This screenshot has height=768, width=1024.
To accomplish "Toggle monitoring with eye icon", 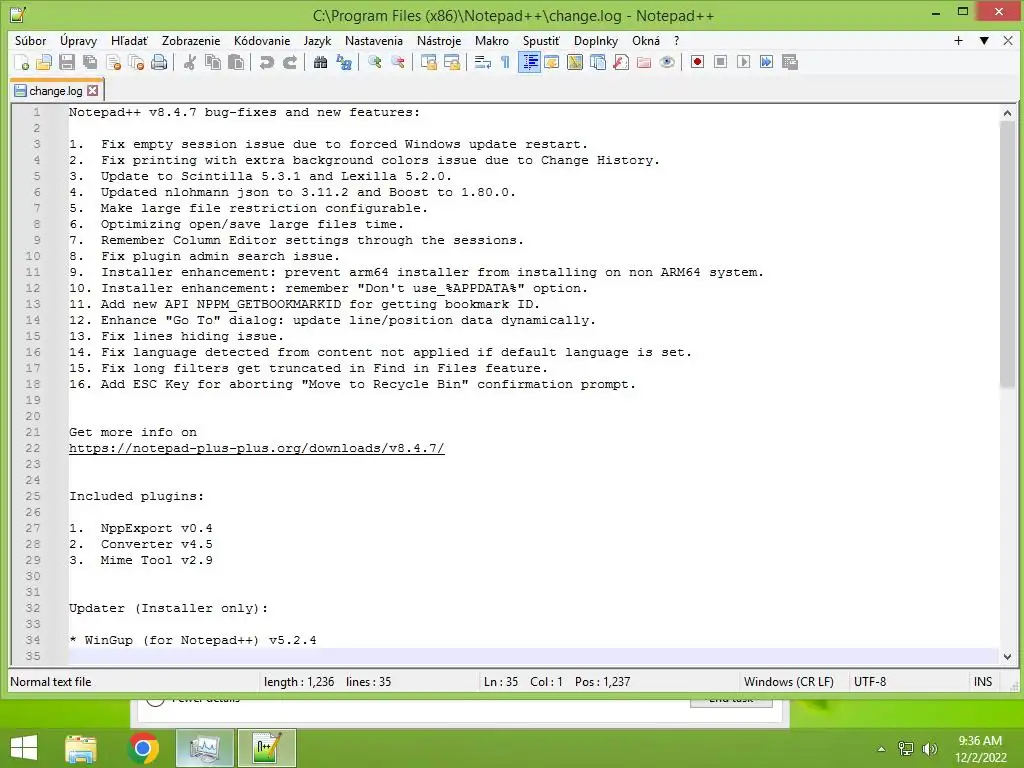I will pos(667,62).
